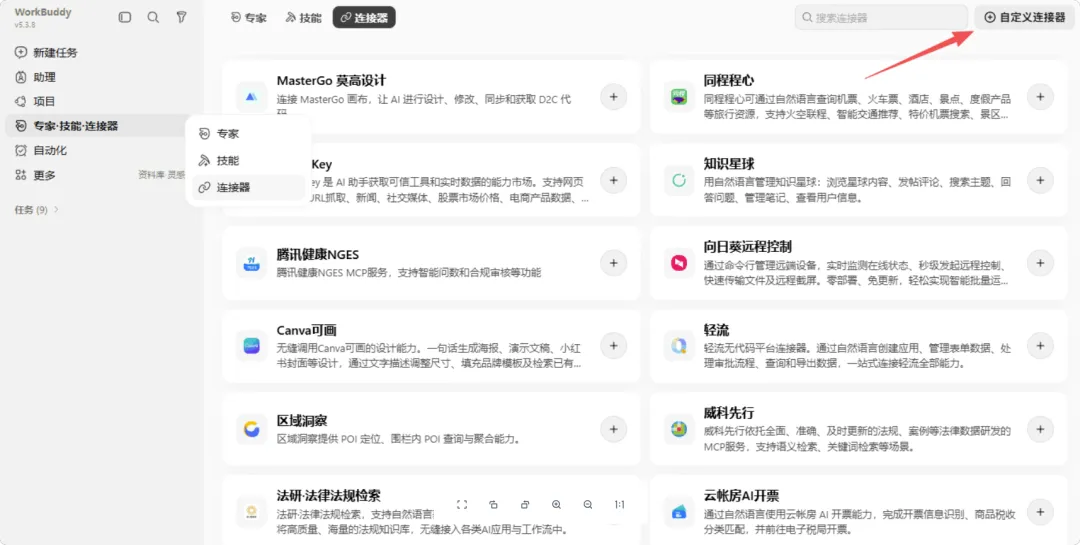Viewport: 1080px width, 545px height.
Task: Click the WorkBuddy app name
Action: (43, 12)
